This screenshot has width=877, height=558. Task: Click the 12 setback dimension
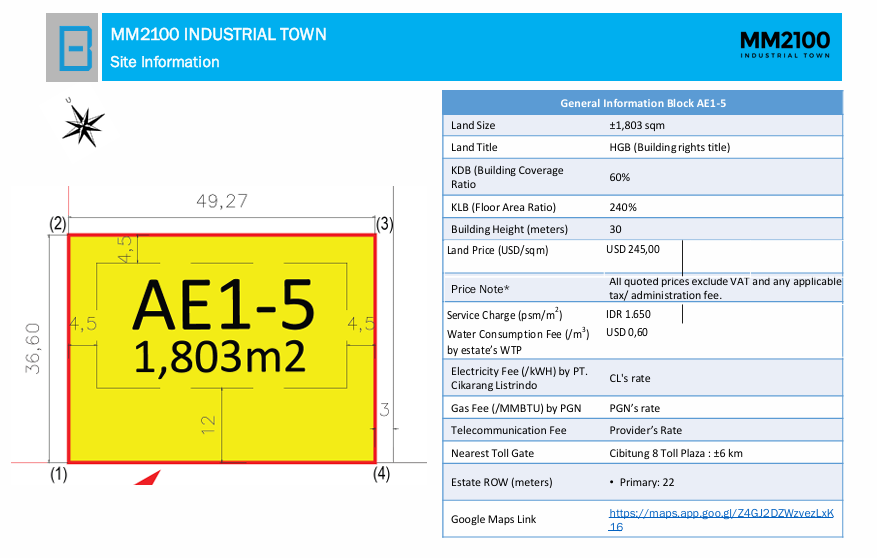point(208,424)
